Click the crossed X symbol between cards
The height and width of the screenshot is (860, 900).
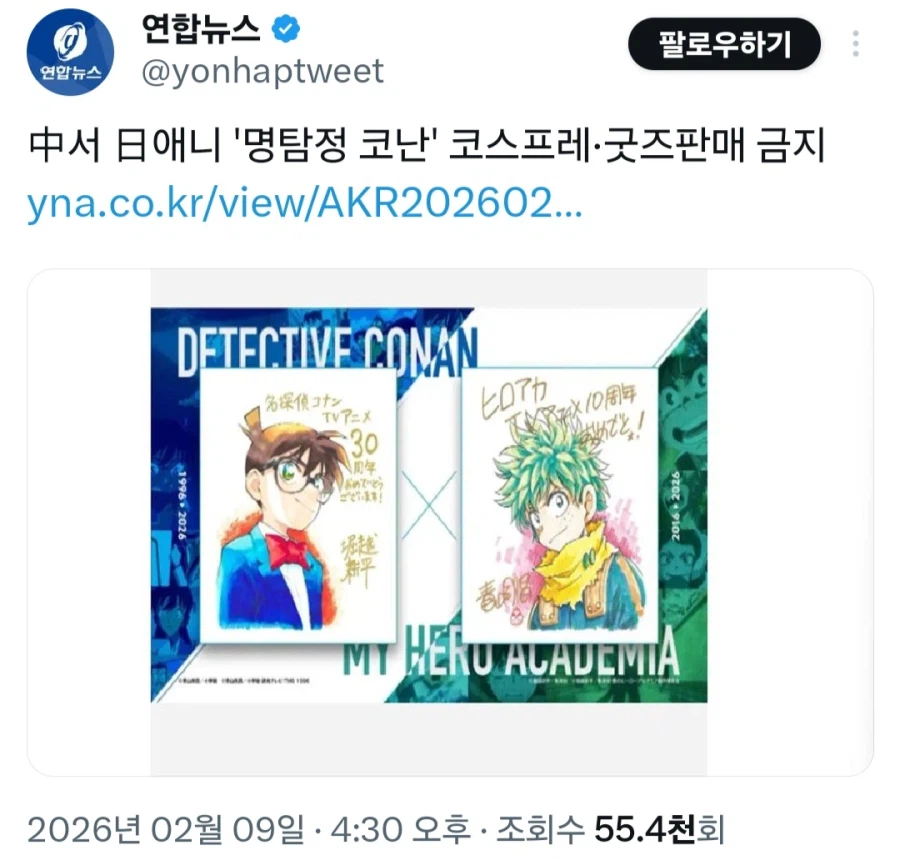(x=429, y=505)
